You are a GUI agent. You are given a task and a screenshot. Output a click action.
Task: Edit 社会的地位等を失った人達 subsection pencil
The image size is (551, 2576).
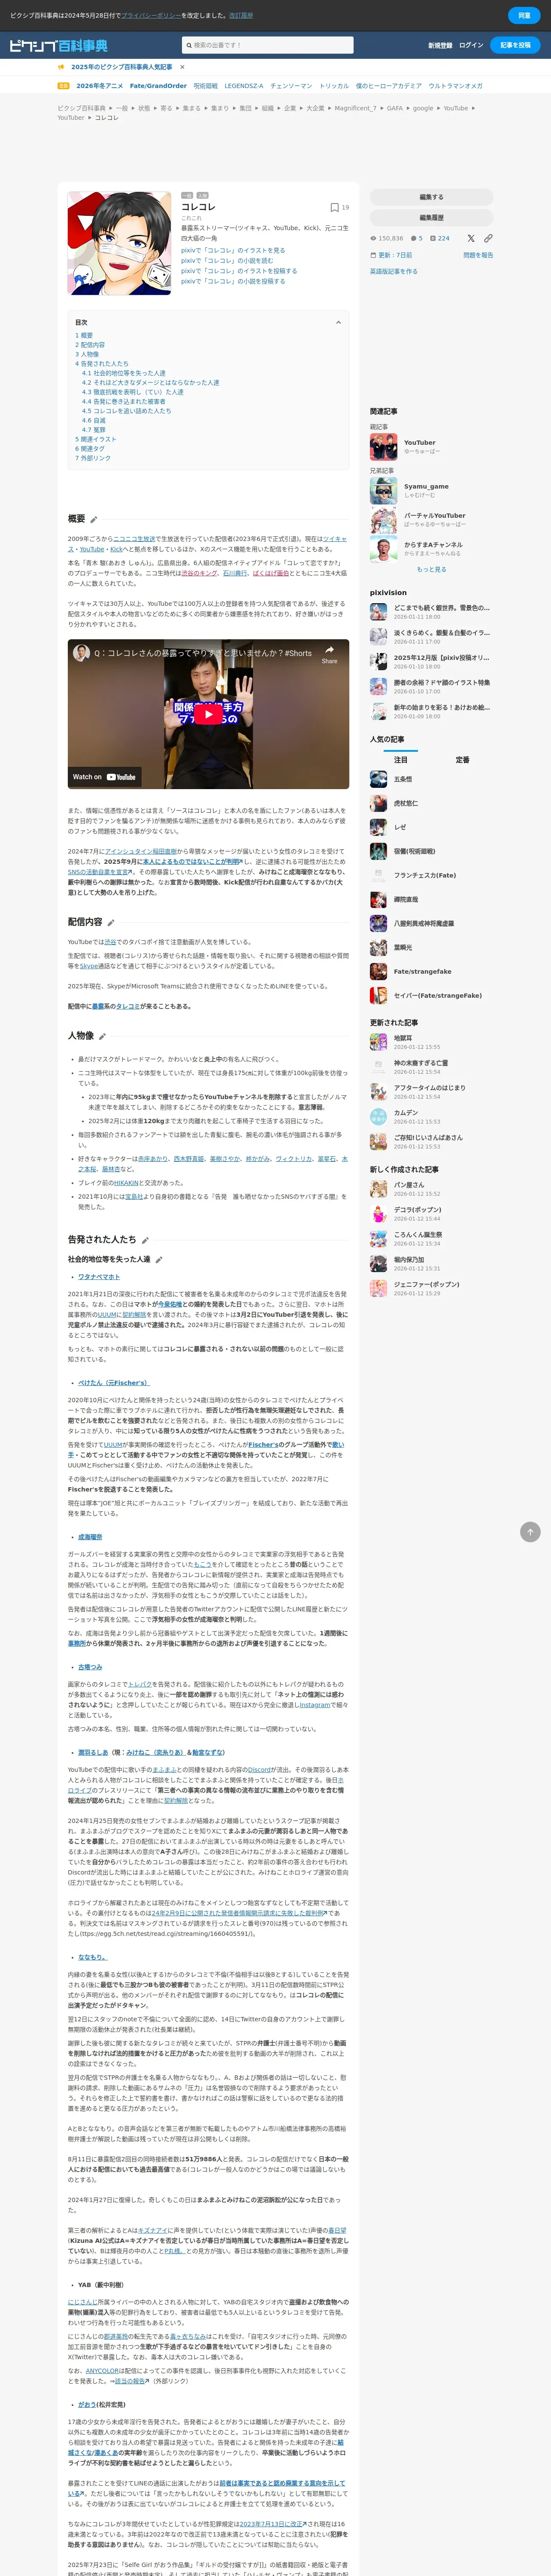[159, 1260]
